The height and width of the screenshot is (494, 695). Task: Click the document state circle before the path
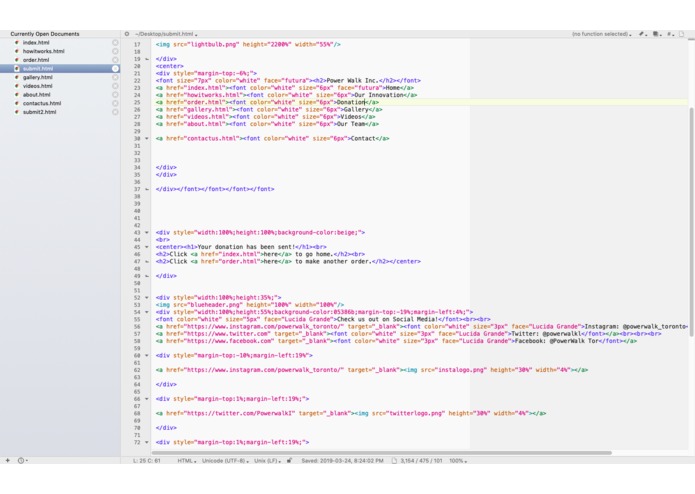tap(127, 34)
